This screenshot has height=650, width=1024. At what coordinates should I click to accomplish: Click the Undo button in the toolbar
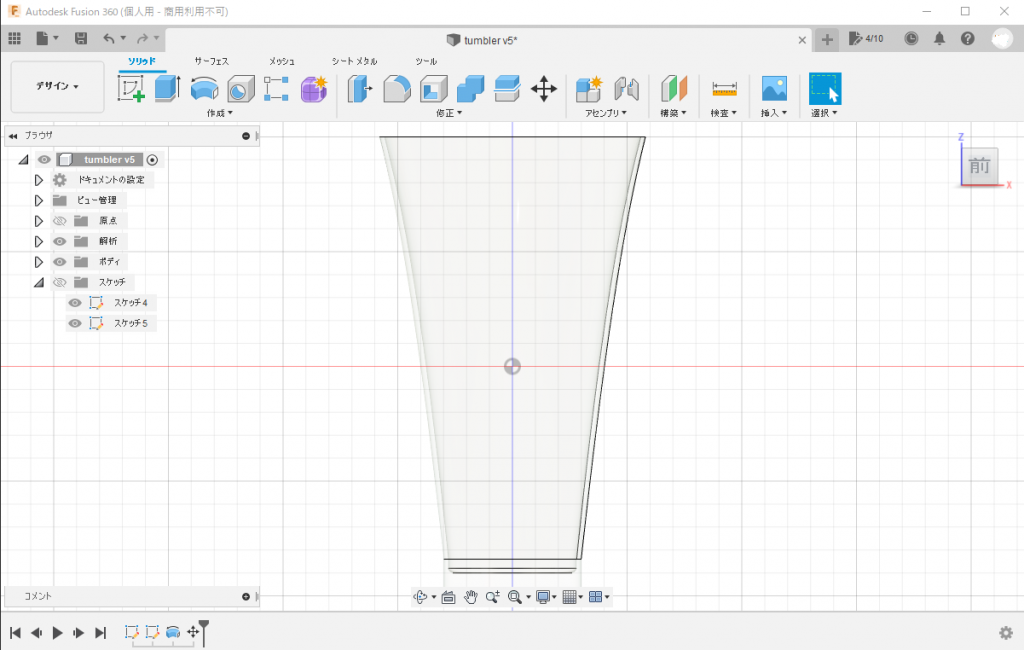coord(110,37)
